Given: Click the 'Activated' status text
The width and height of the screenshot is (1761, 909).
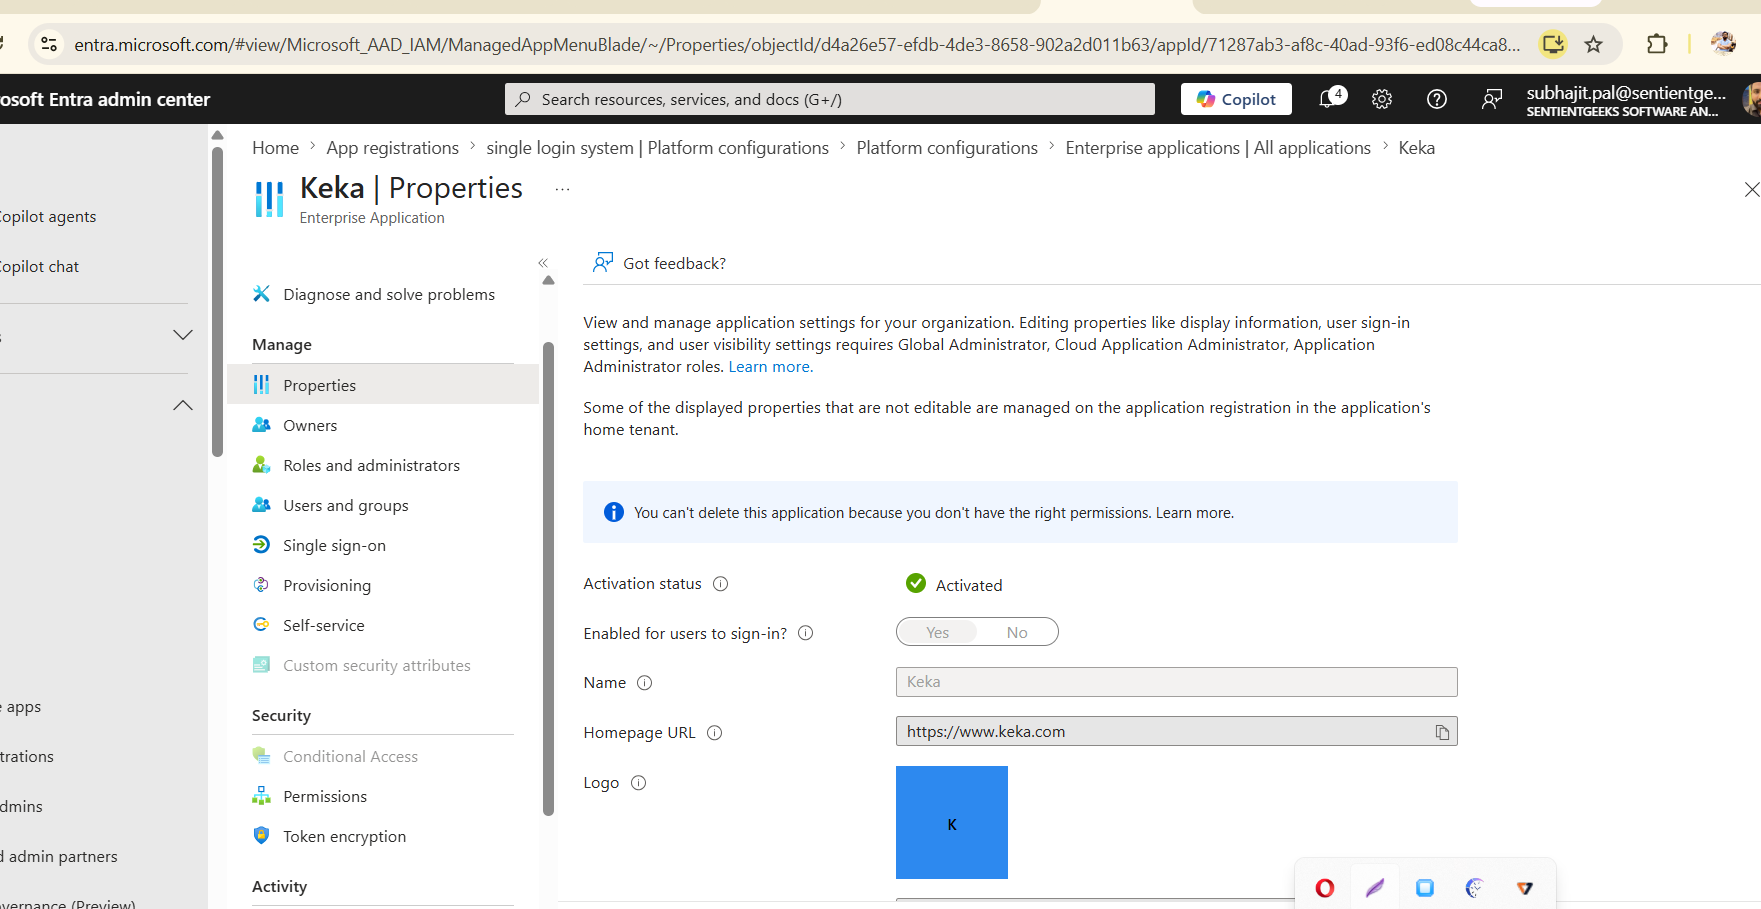Looking at the screenshot, I should tap(968, 585).
